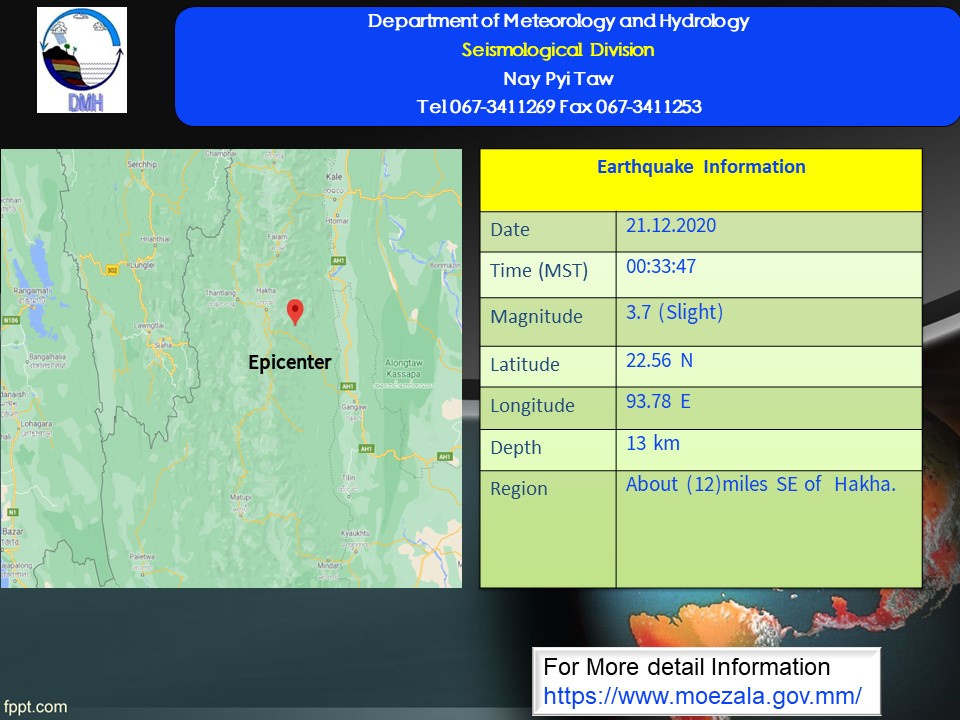Click the "Hakha" town label on the map
This screenshot has height=720, width=960.
266,290
